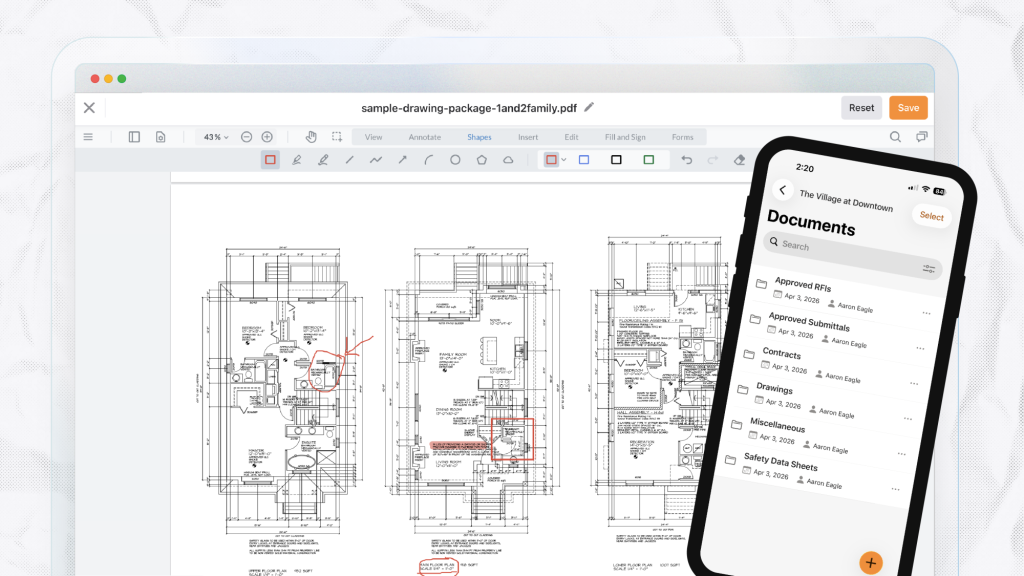Select the first freehand pen tool

coord(296,160)
